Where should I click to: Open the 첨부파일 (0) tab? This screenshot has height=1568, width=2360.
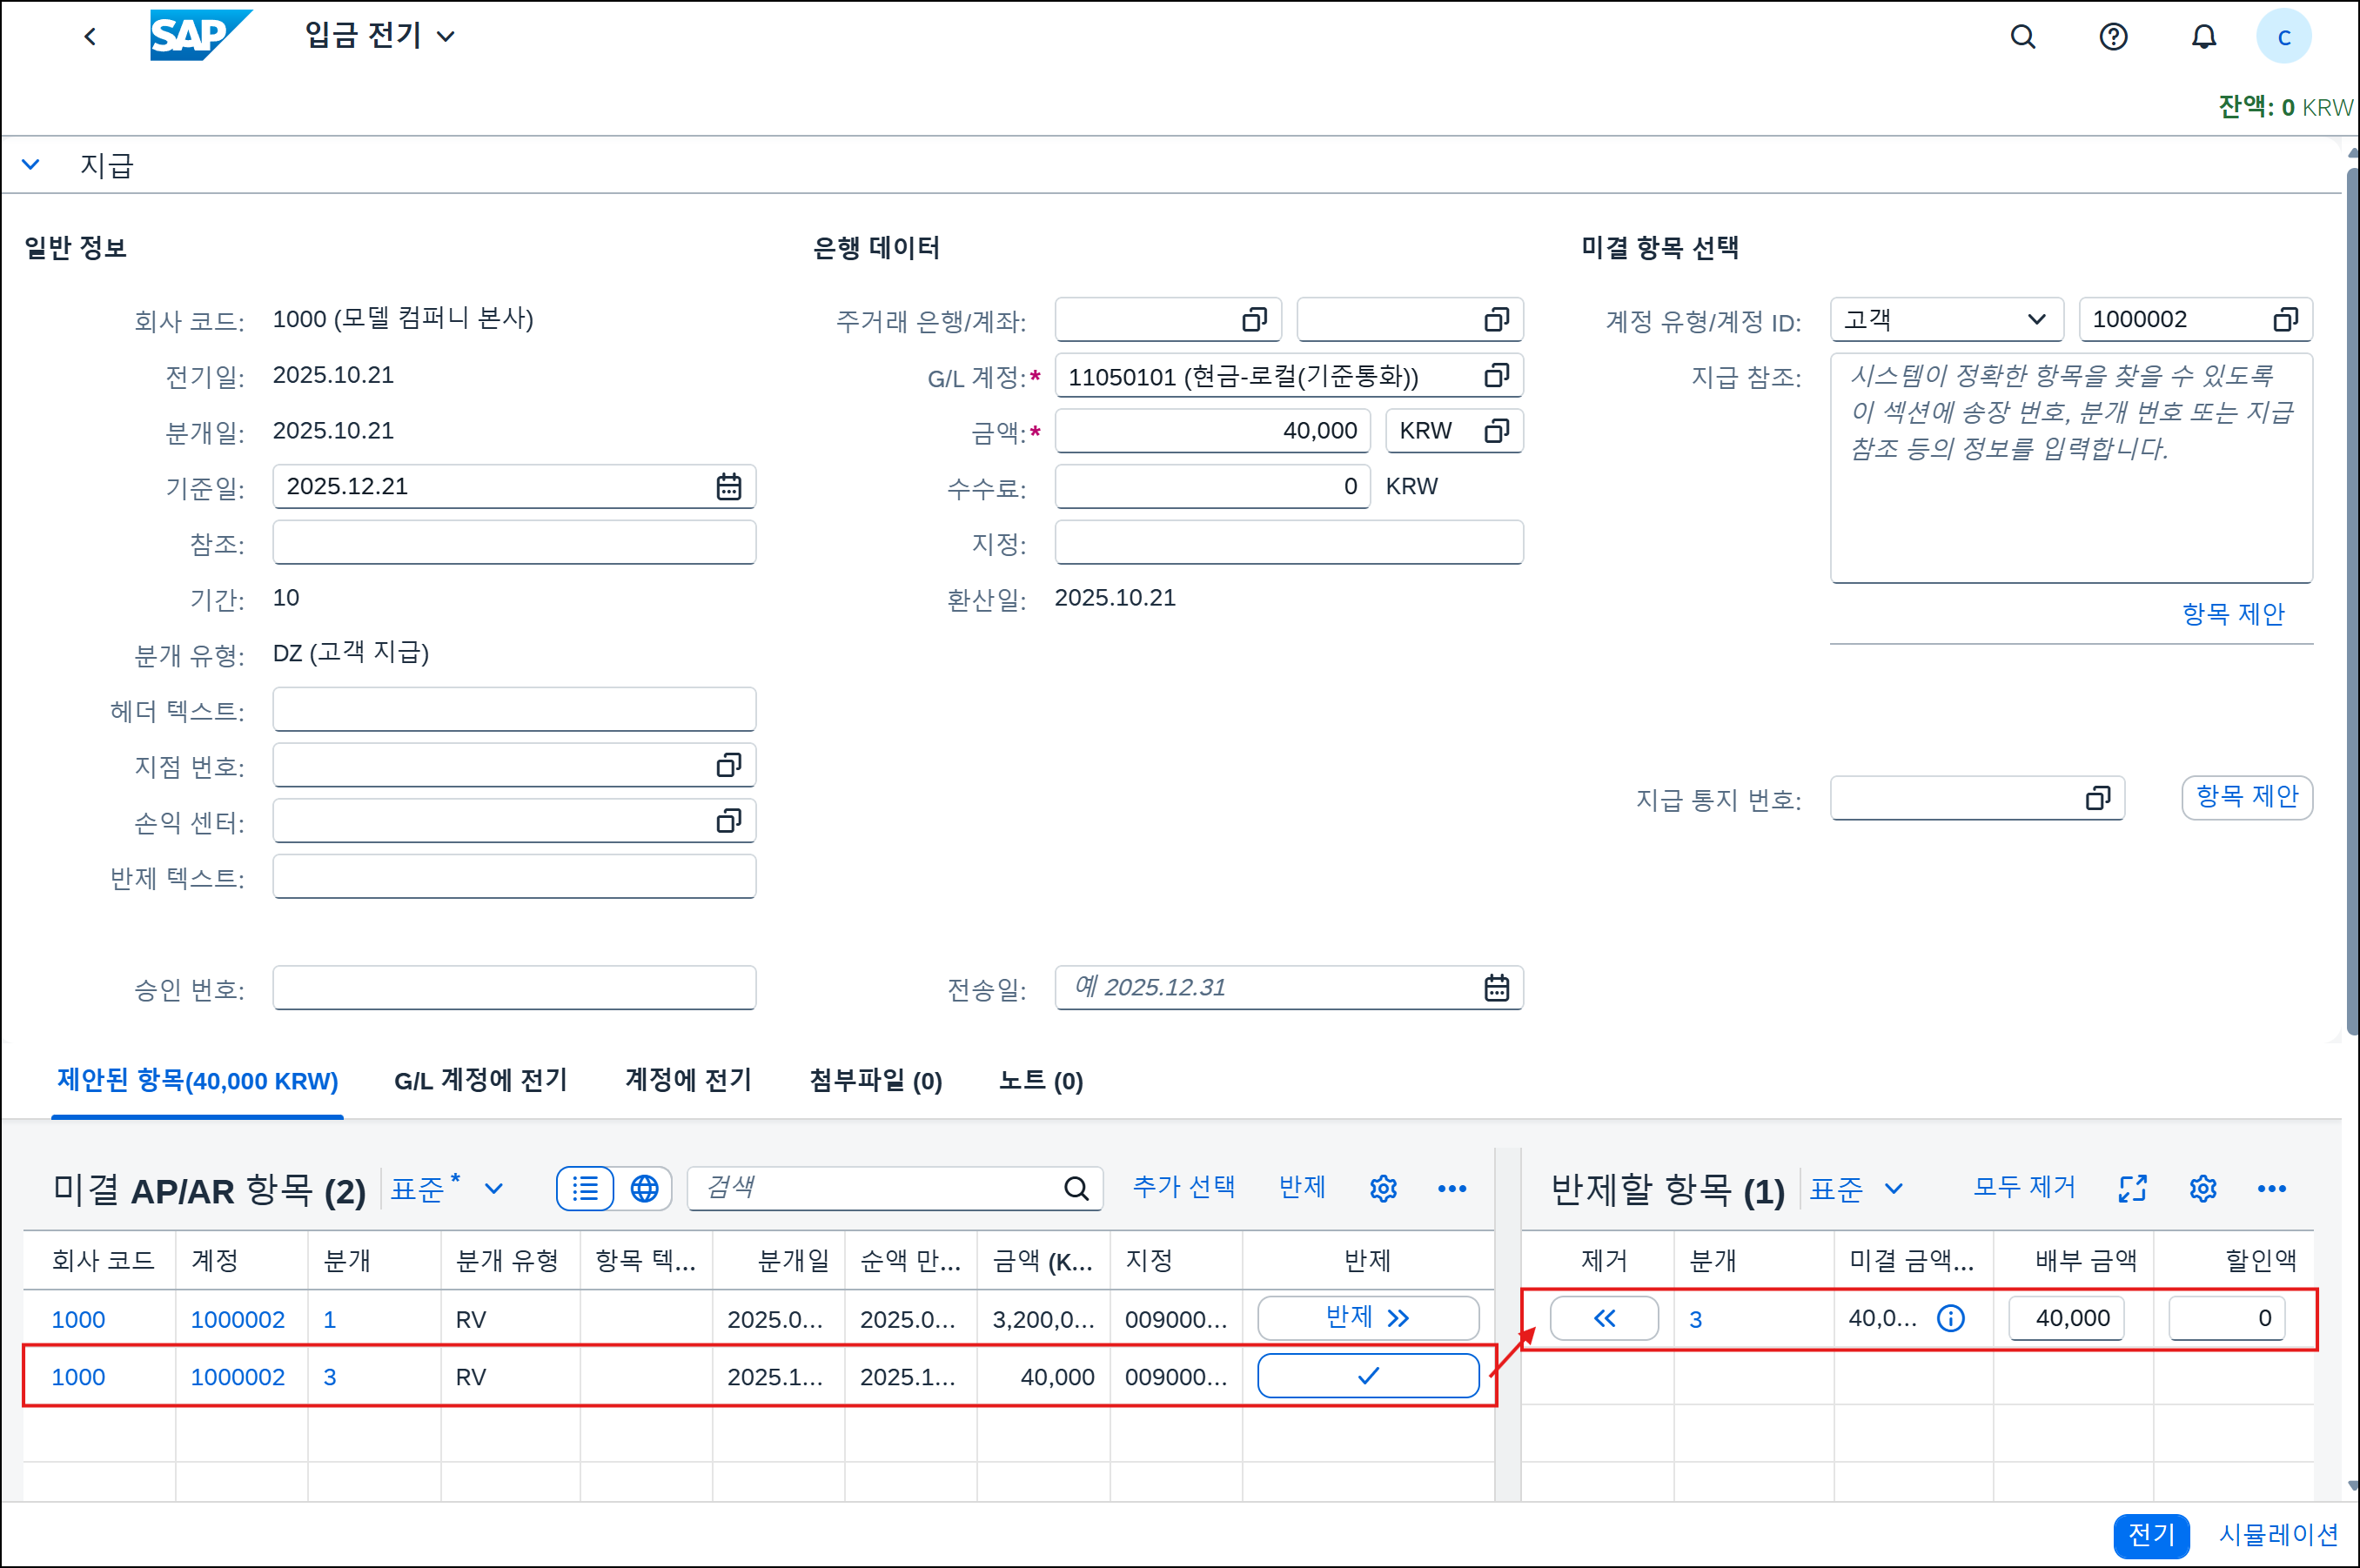click(x=875, y=1081)
